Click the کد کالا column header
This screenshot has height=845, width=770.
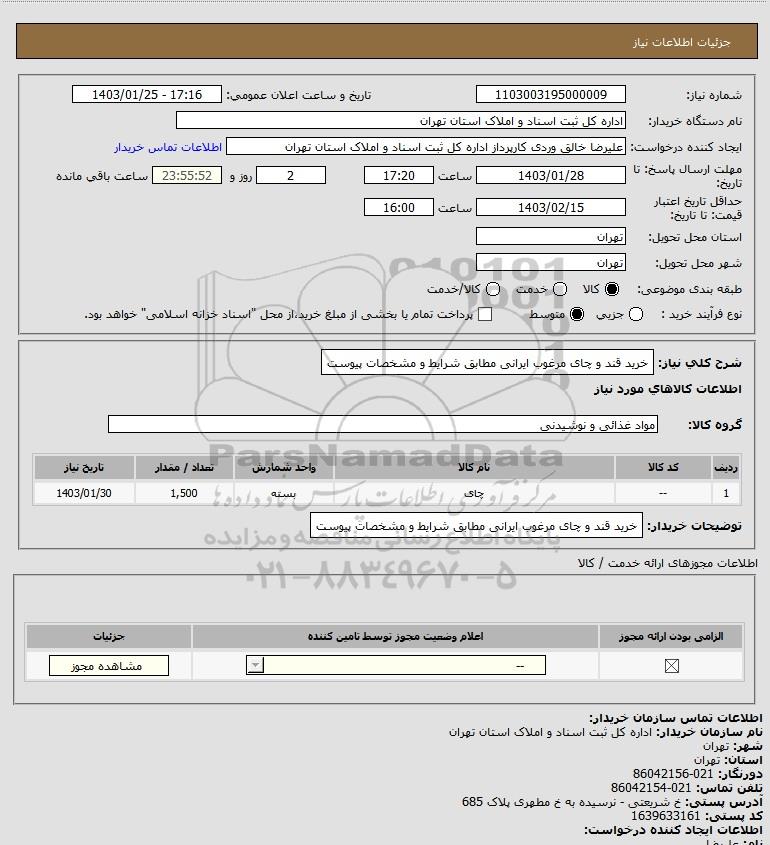click(x=663, y=467)
